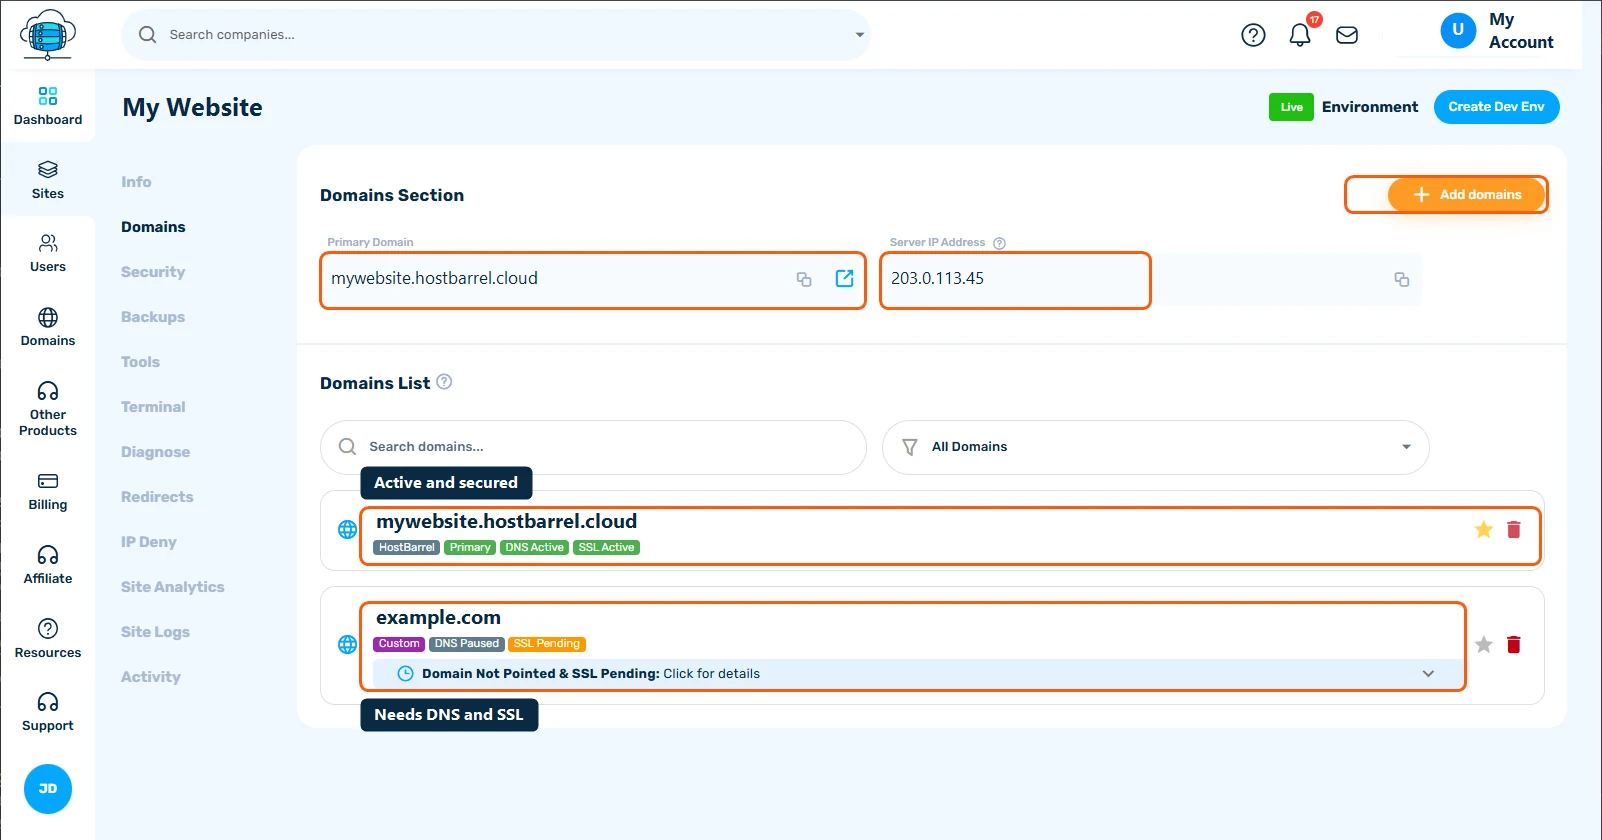This screenshot has width=1602, height=840.
Task: Open the IP Deny tab
Action: pyautogui.click(x=149, y=542)
